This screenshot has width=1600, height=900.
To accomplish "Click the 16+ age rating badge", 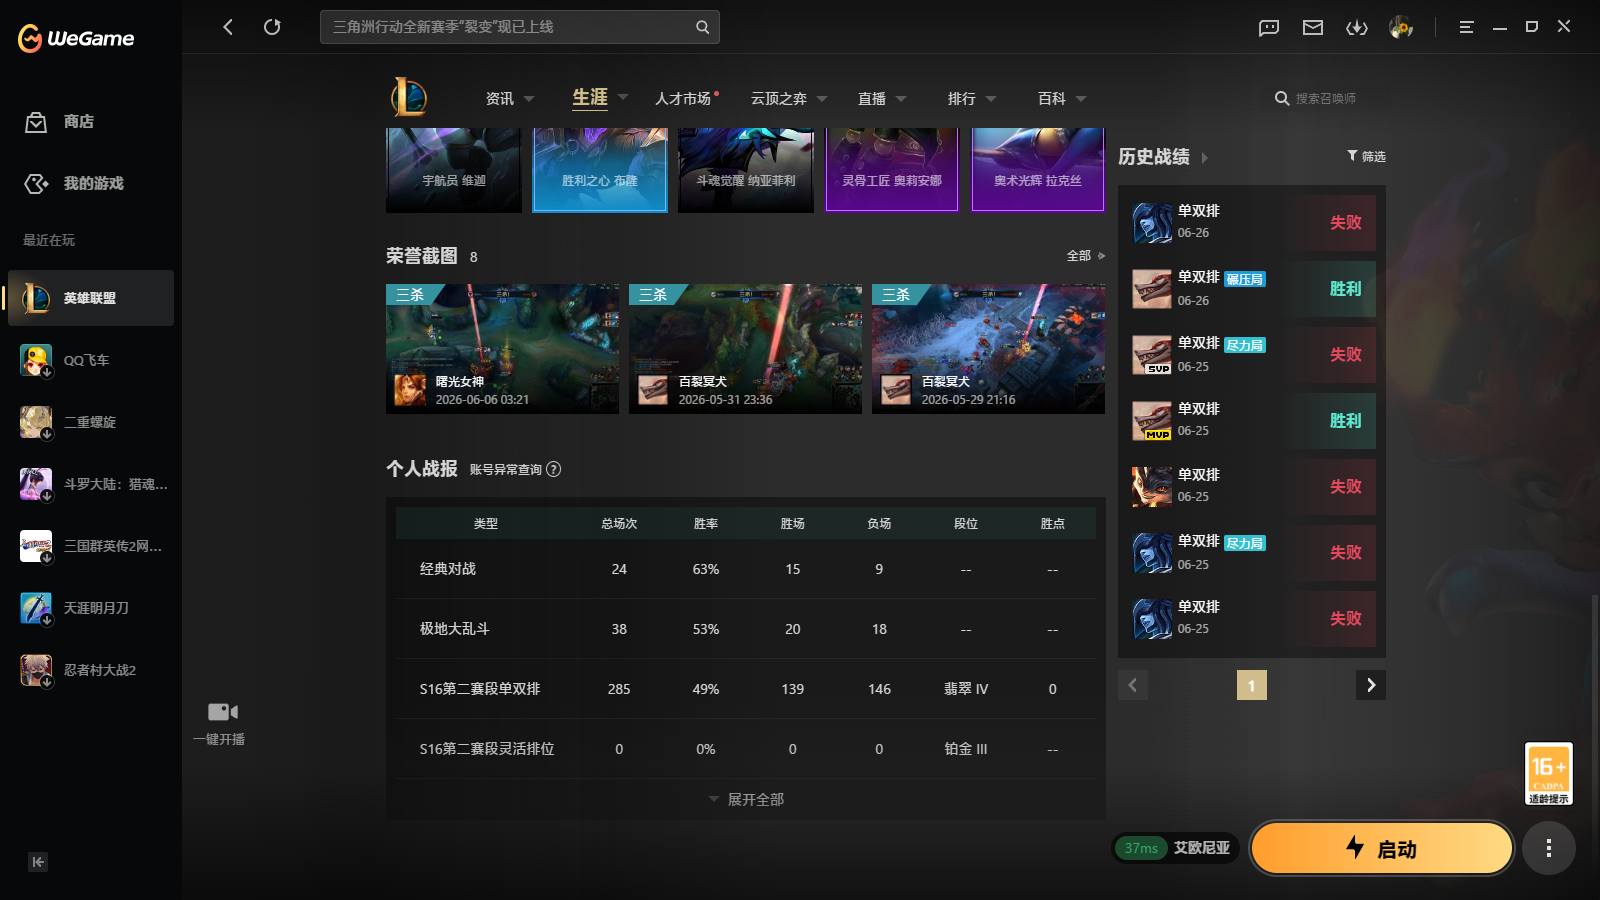I will [1548, 773].
